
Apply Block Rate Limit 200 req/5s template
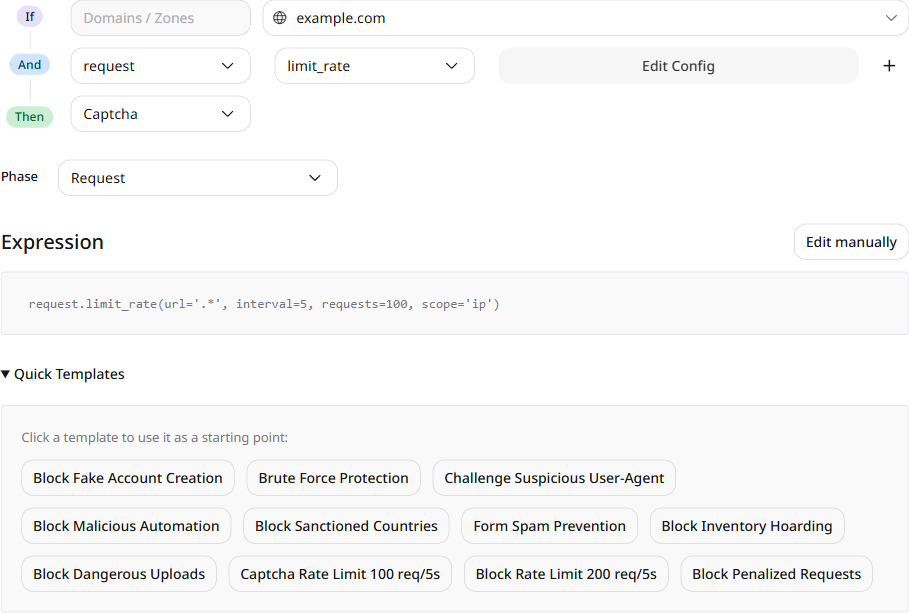[566, 574]
